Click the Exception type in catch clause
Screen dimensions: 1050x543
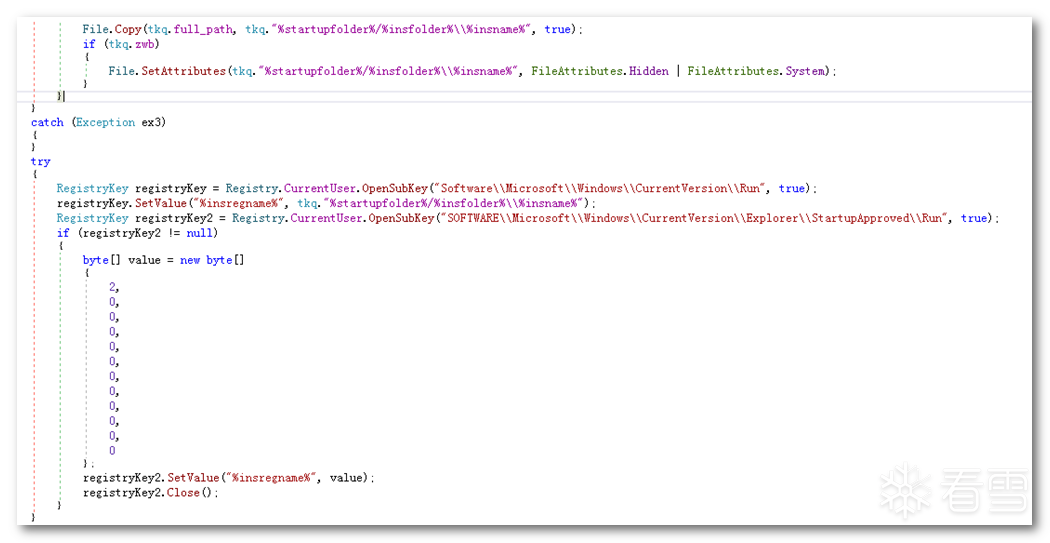tap(105, 123)
